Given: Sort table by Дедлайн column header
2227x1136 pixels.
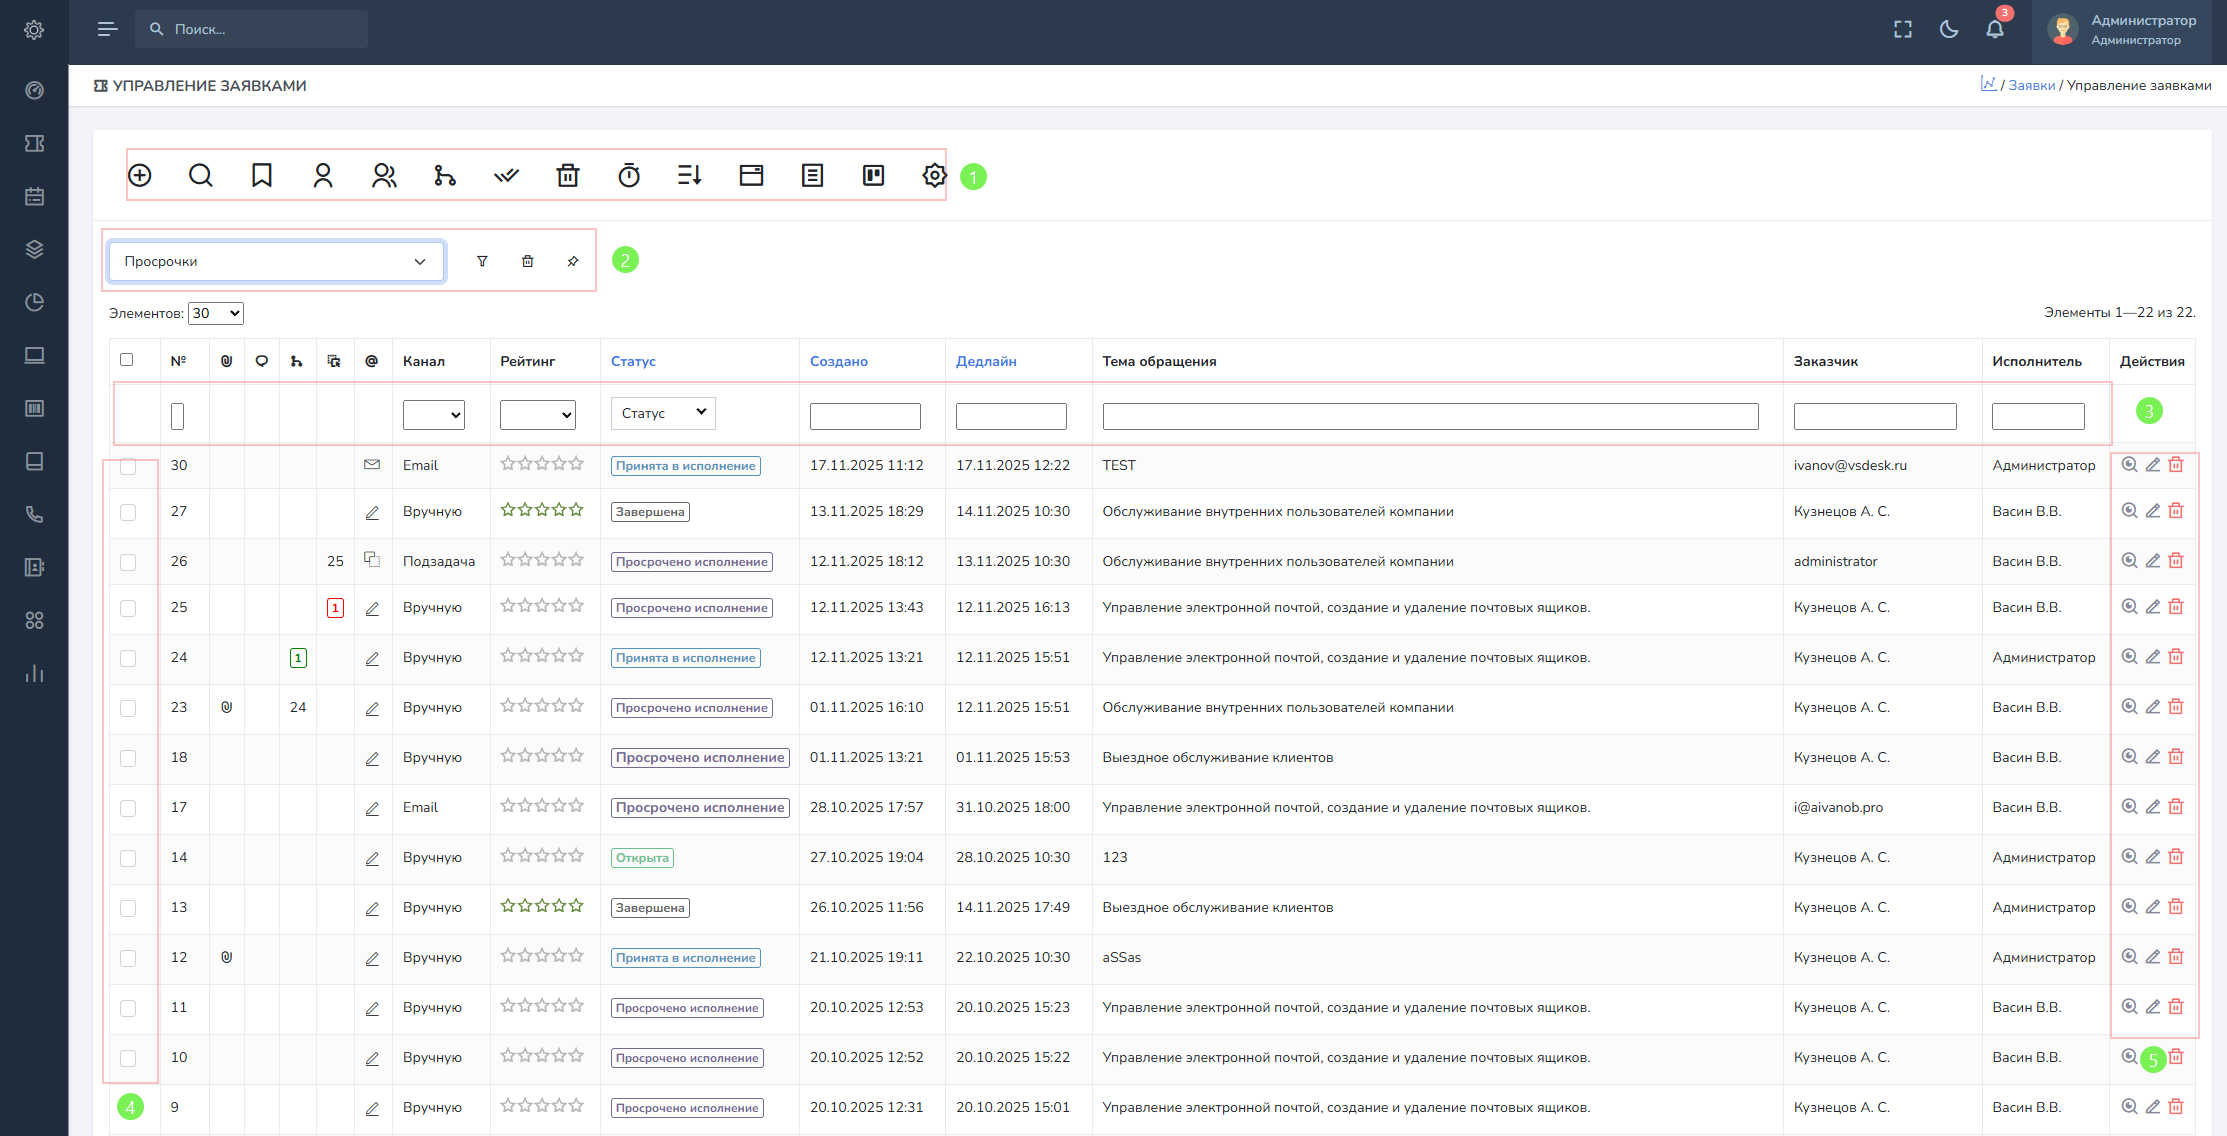Looking at the screenshot, I should pos(986,361).
